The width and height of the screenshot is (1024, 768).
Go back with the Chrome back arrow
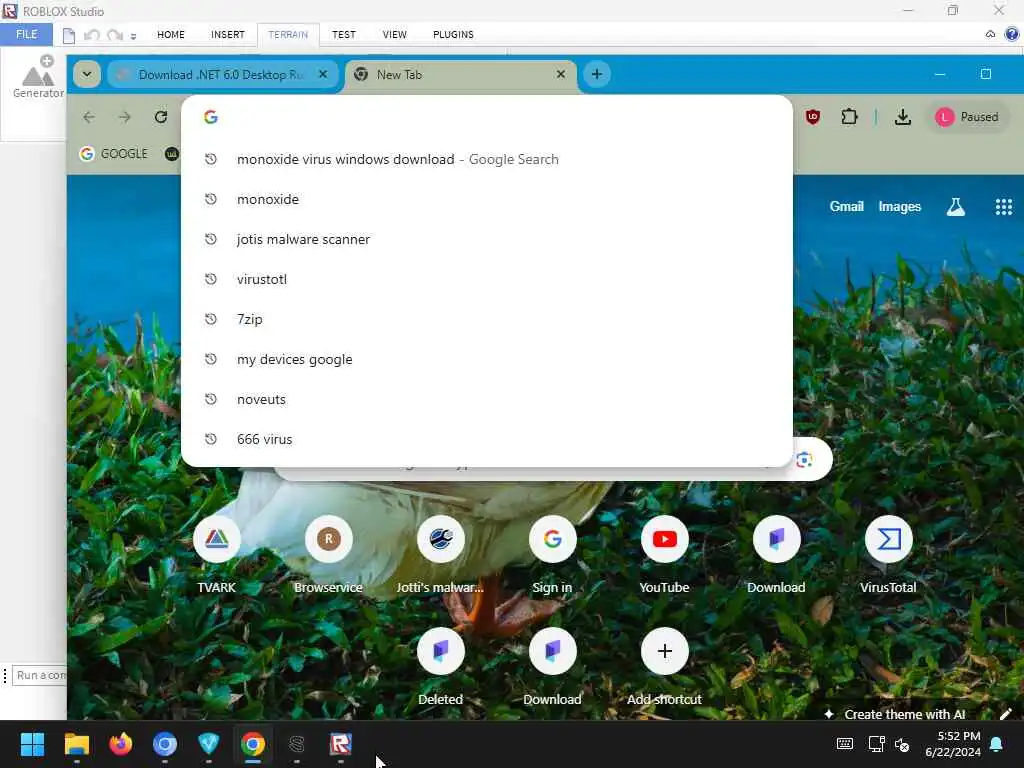[89, 117]
